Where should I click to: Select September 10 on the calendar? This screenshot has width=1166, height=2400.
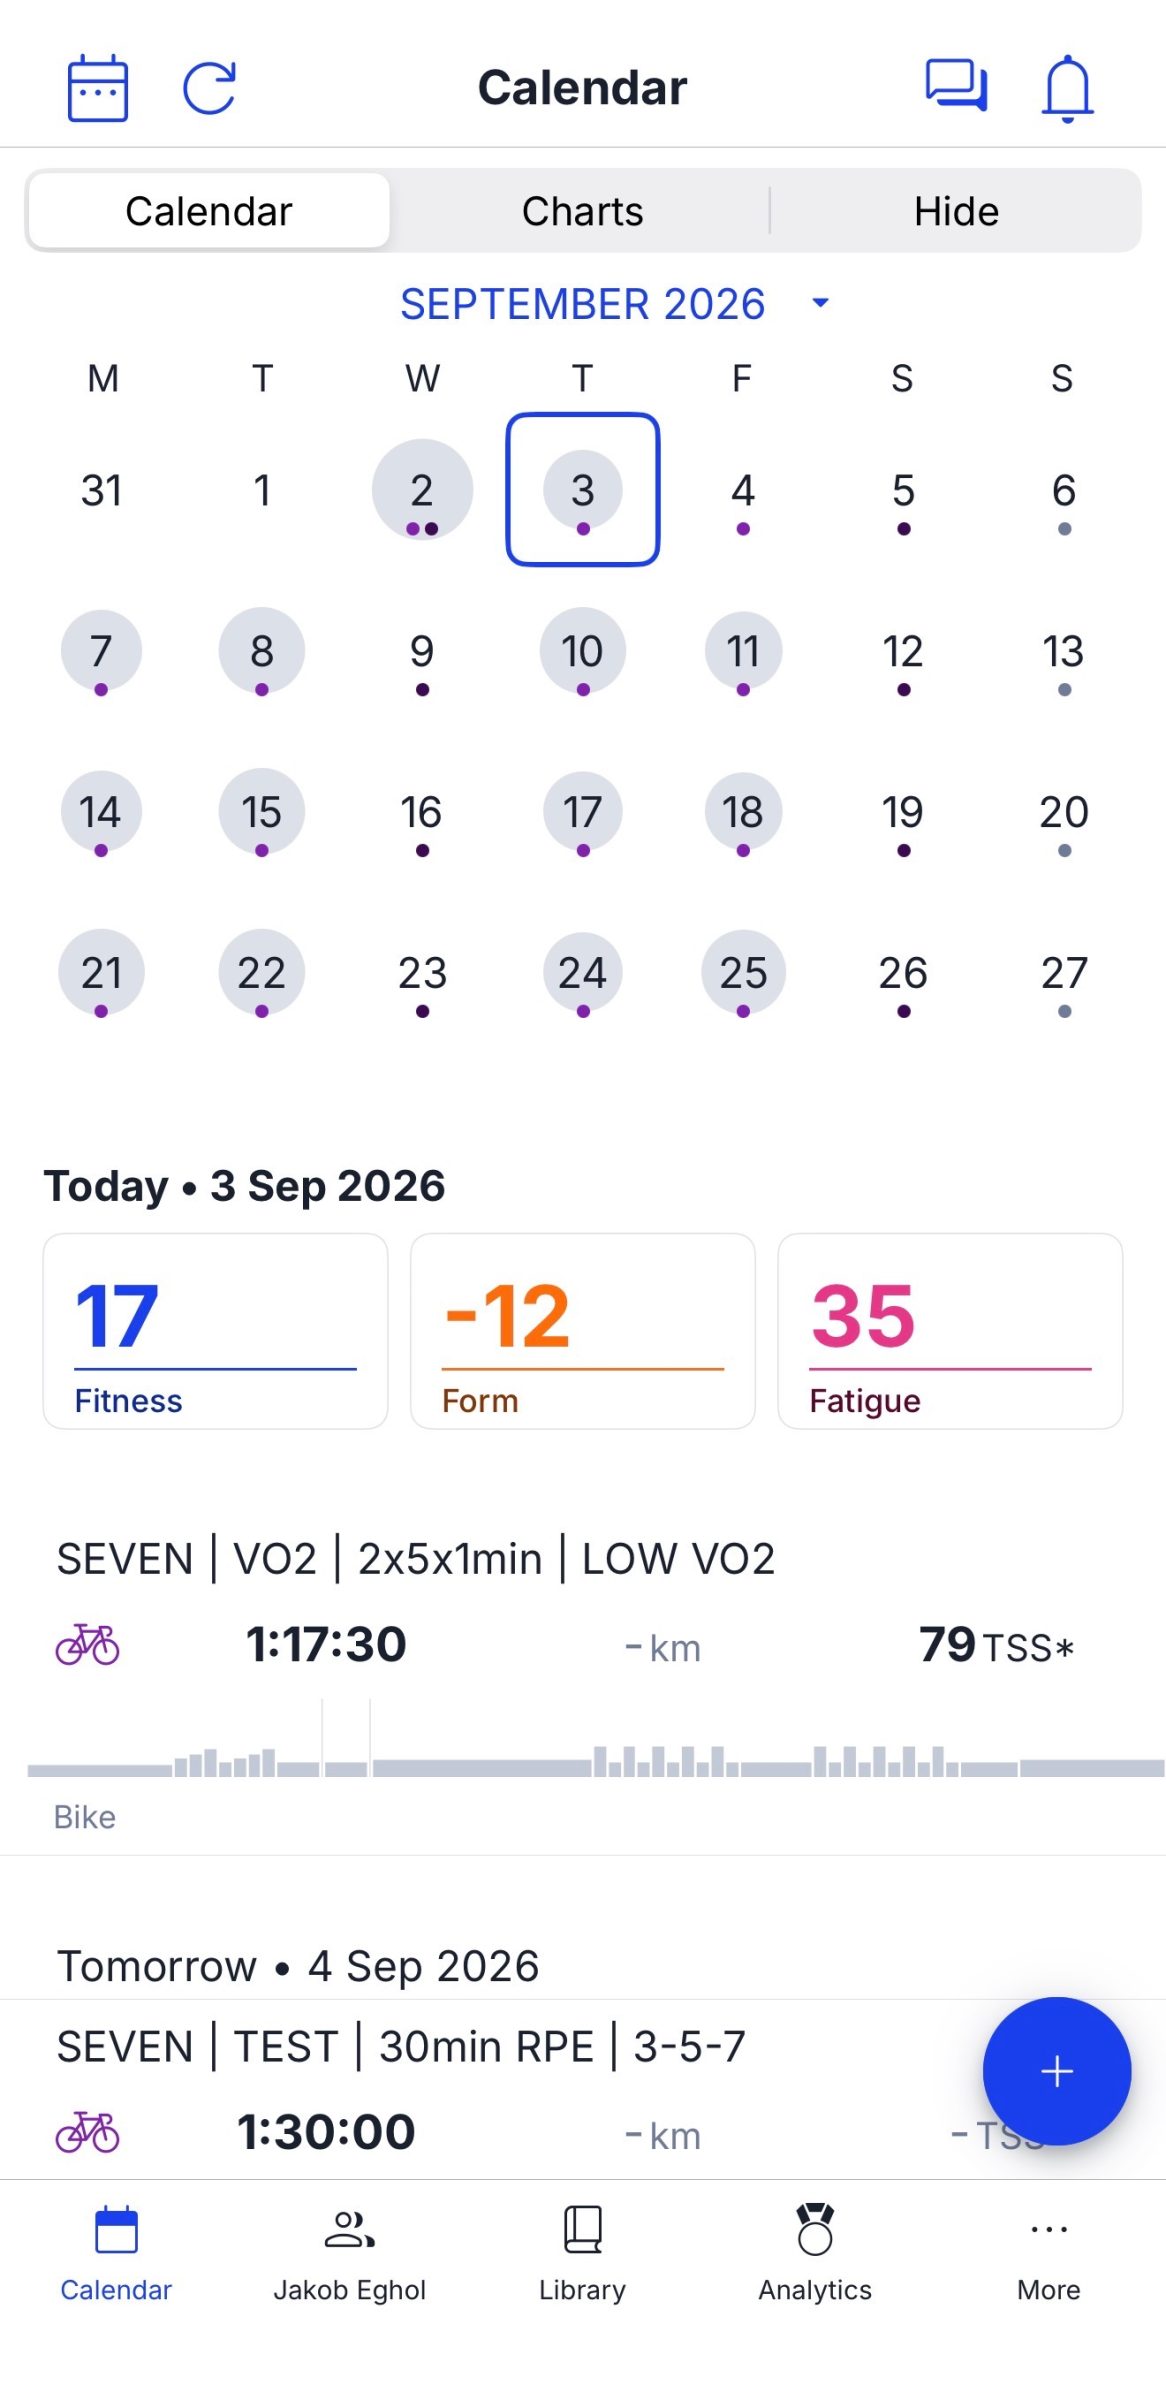(x=583, y=652)
